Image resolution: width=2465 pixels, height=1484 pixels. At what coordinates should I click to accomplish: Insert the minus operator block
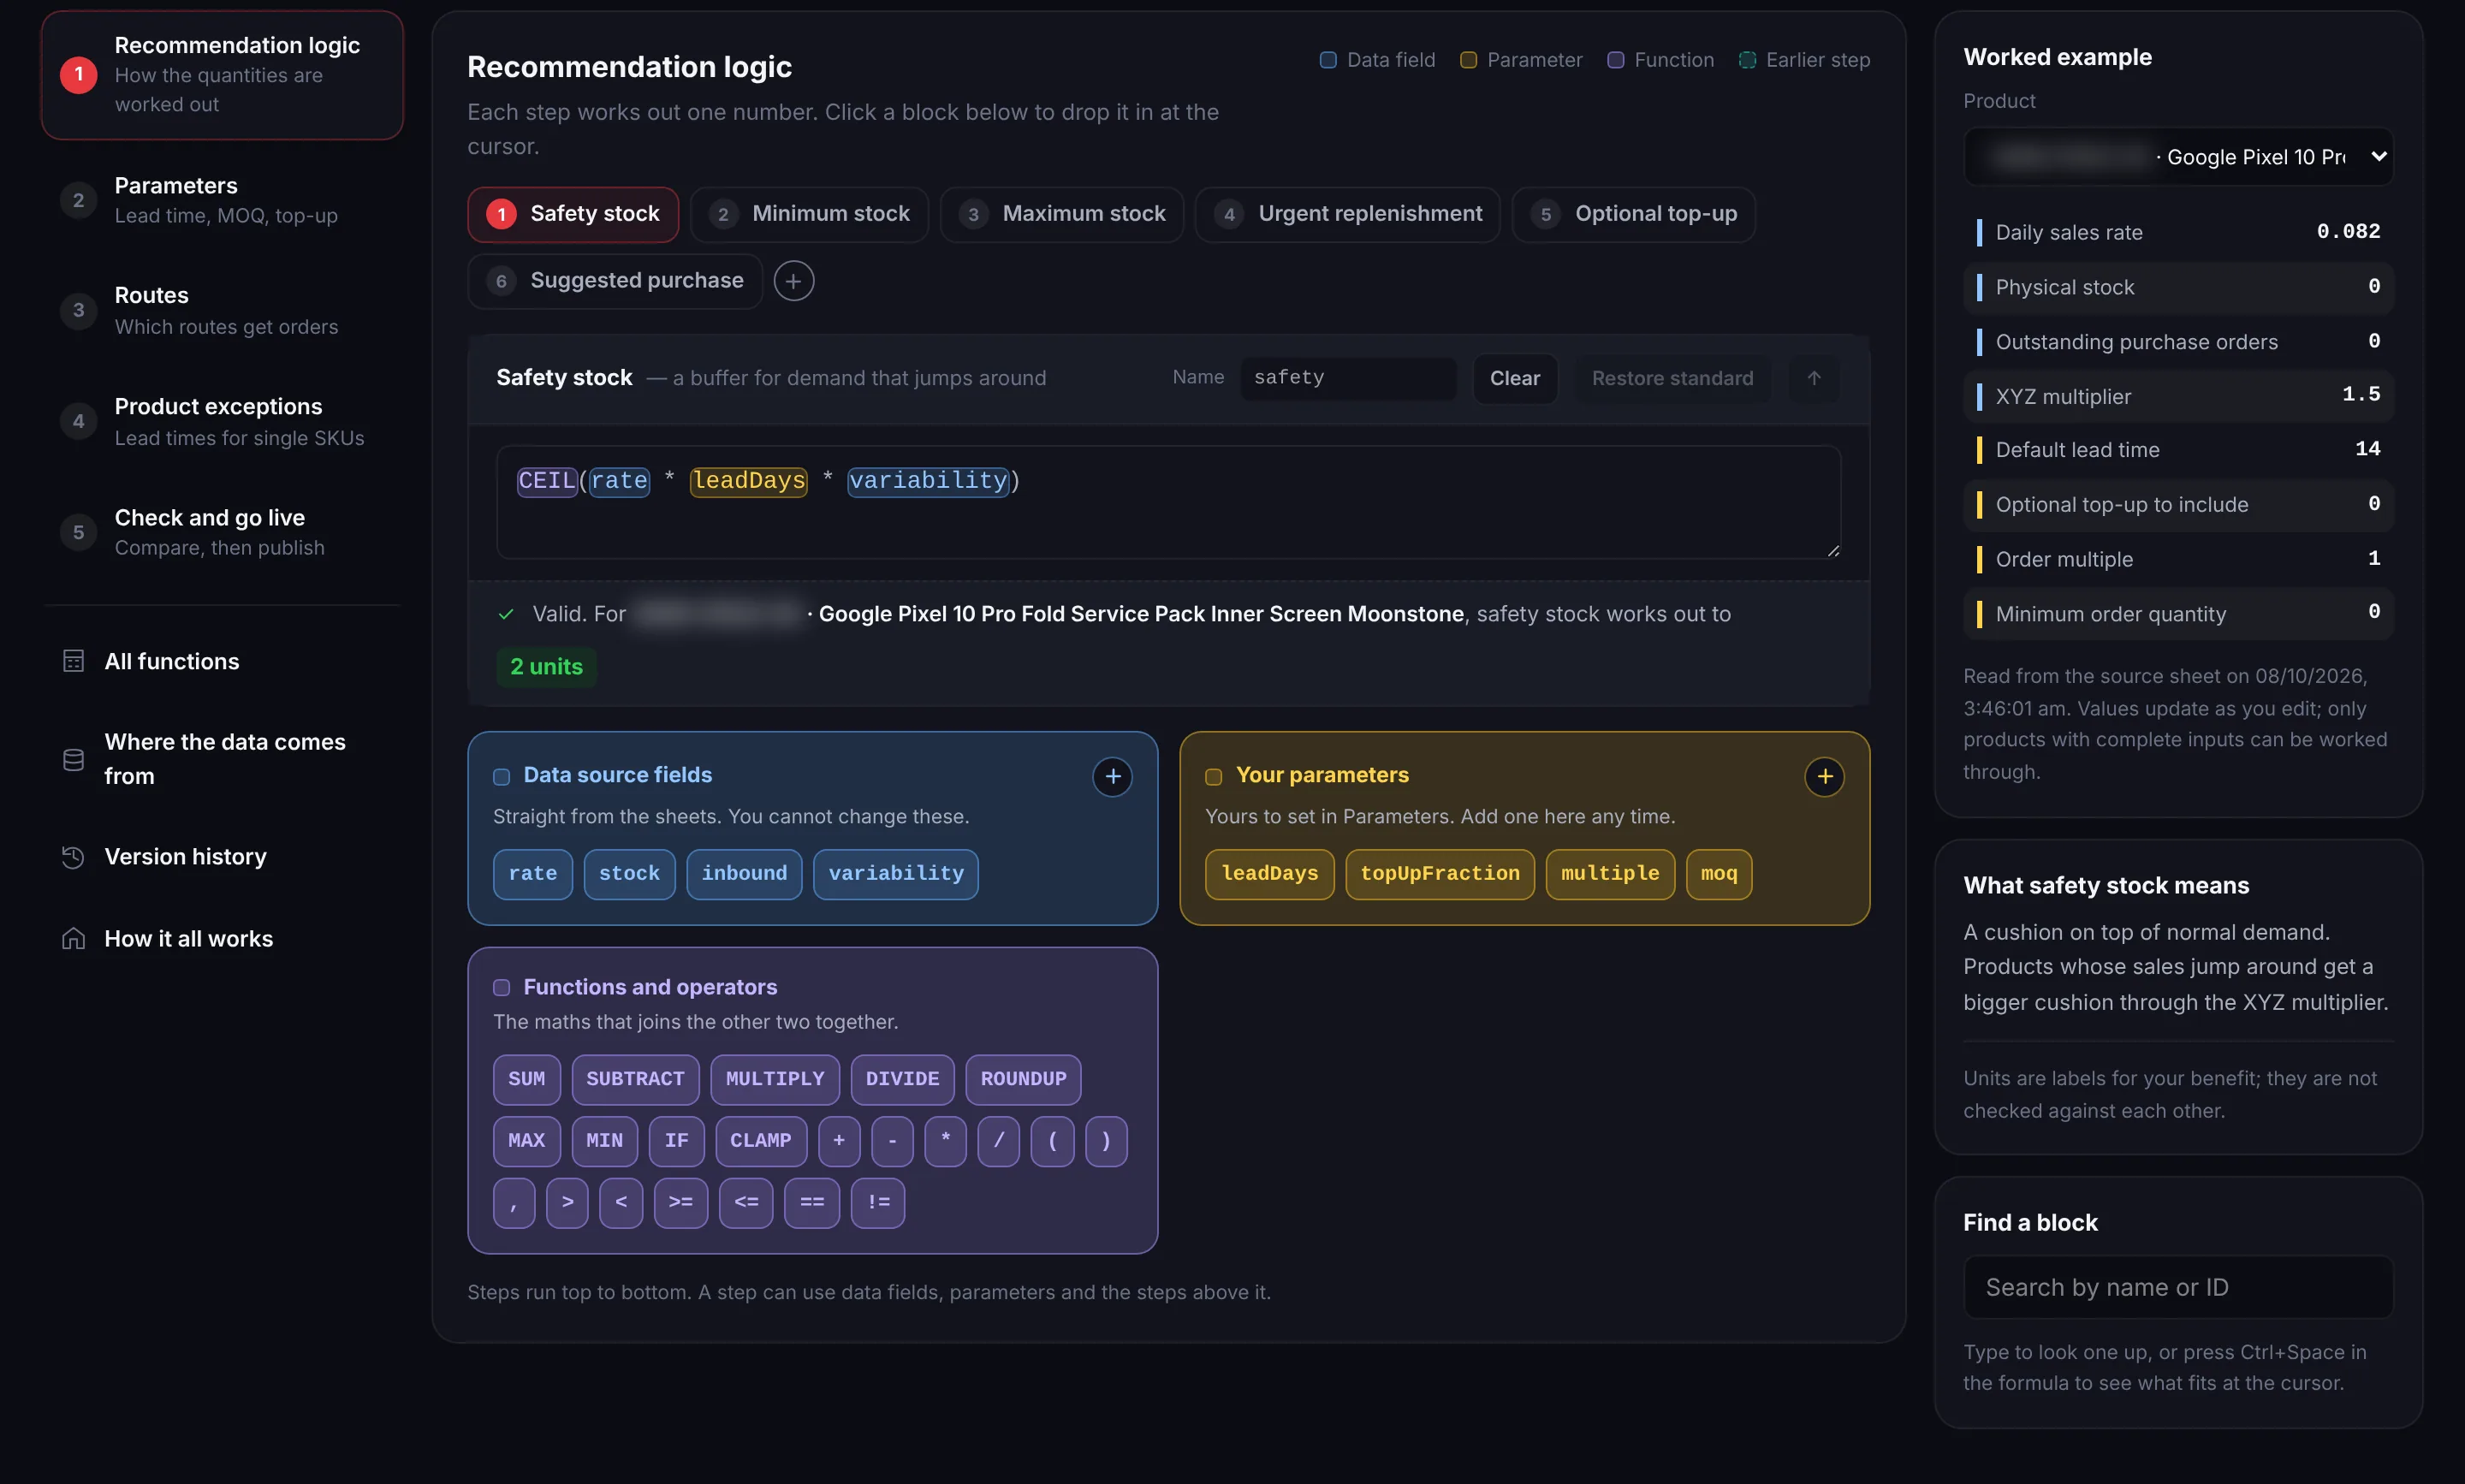pos(892,1141)
